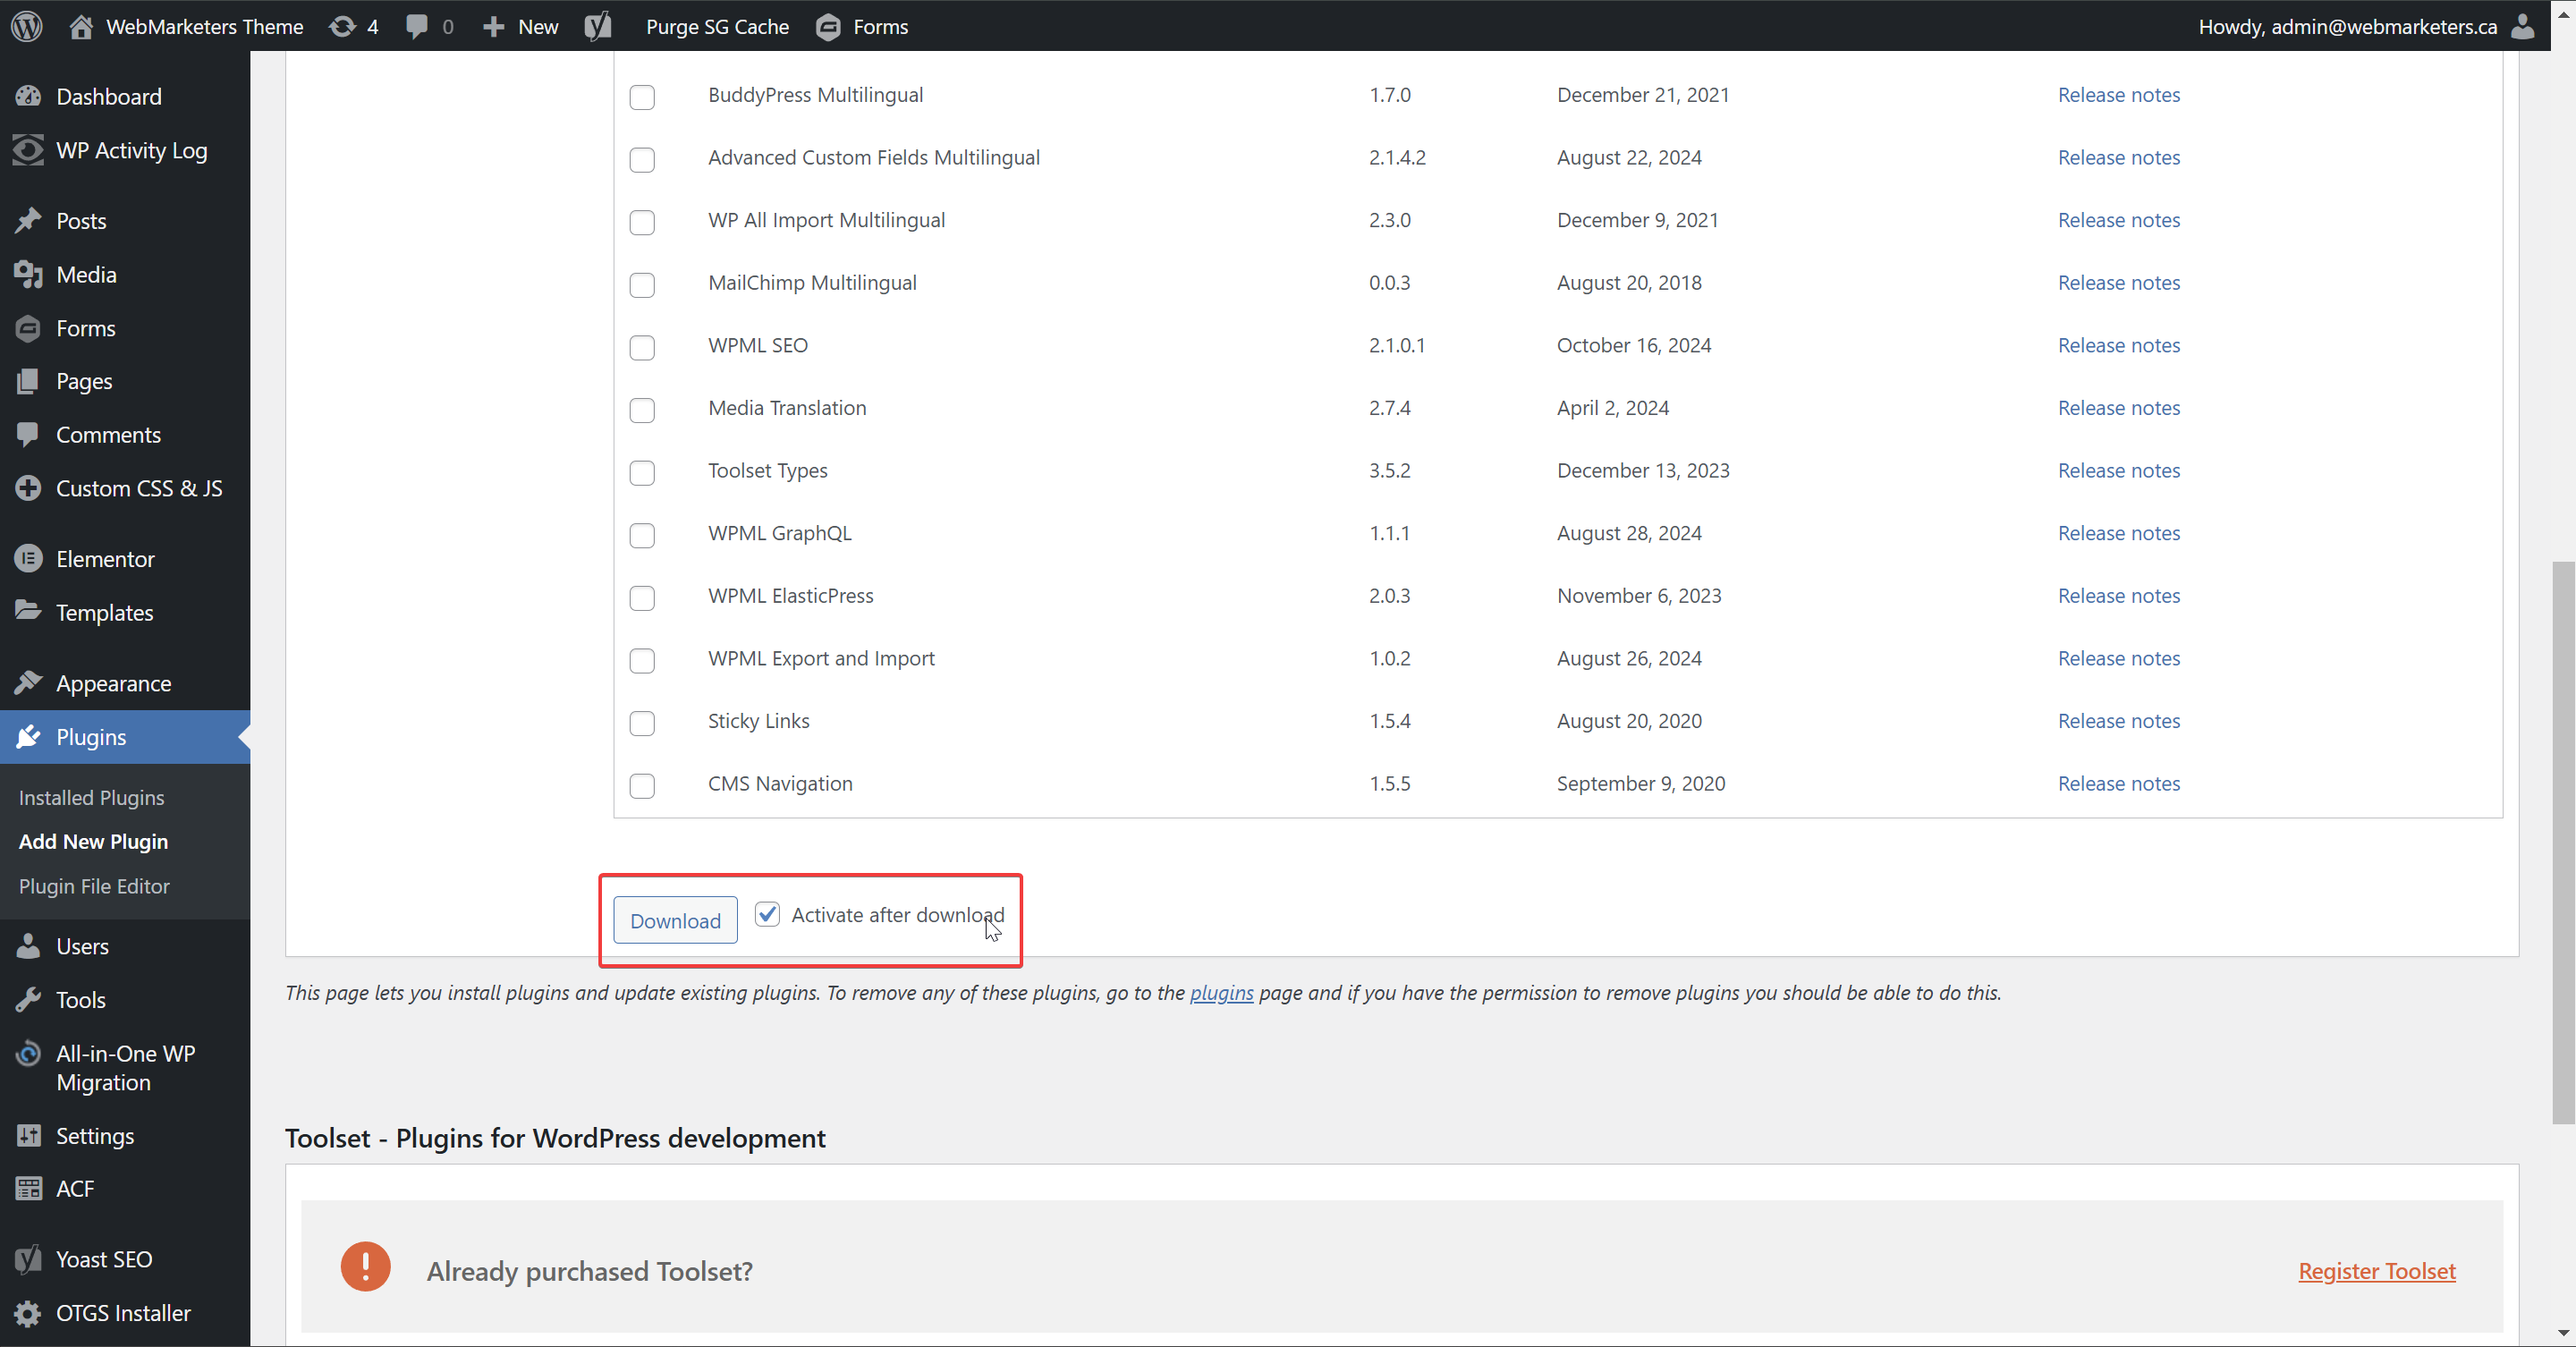Image resolution: width=2576 pixels, height=1347 pixels.
Task: Open Installed Plugins submenu item
Action: point(91,797)
